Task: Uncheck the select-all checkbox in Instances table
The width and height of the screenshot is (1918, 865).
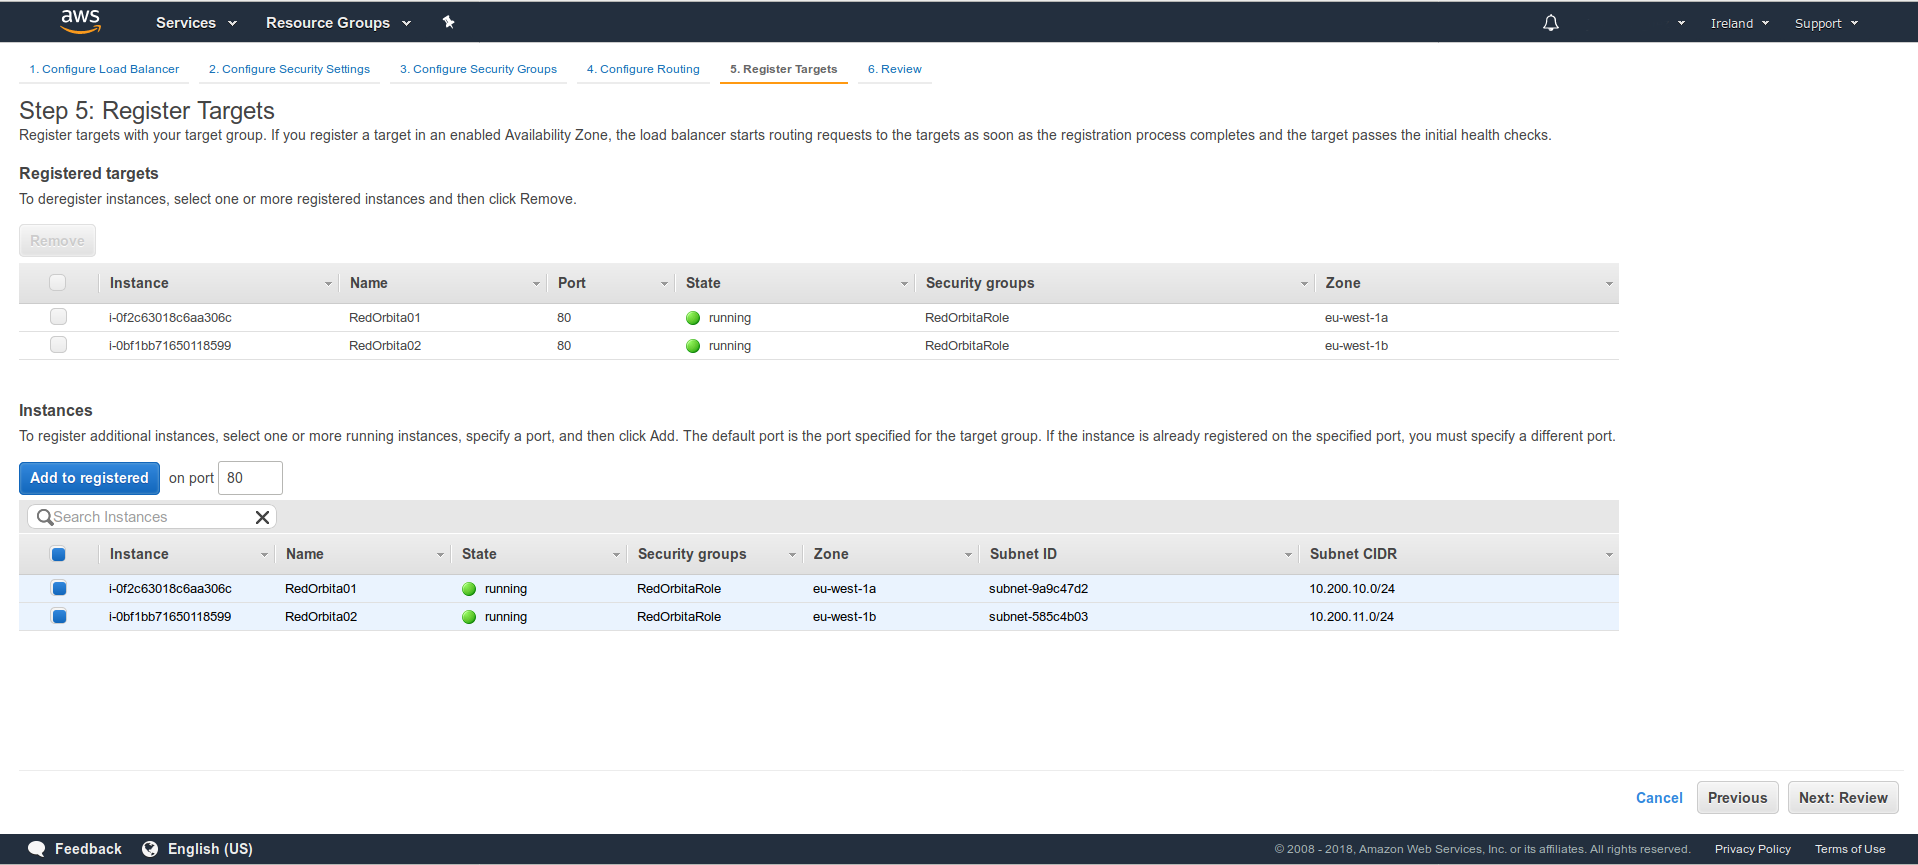Action: click(x=58, y=554)
